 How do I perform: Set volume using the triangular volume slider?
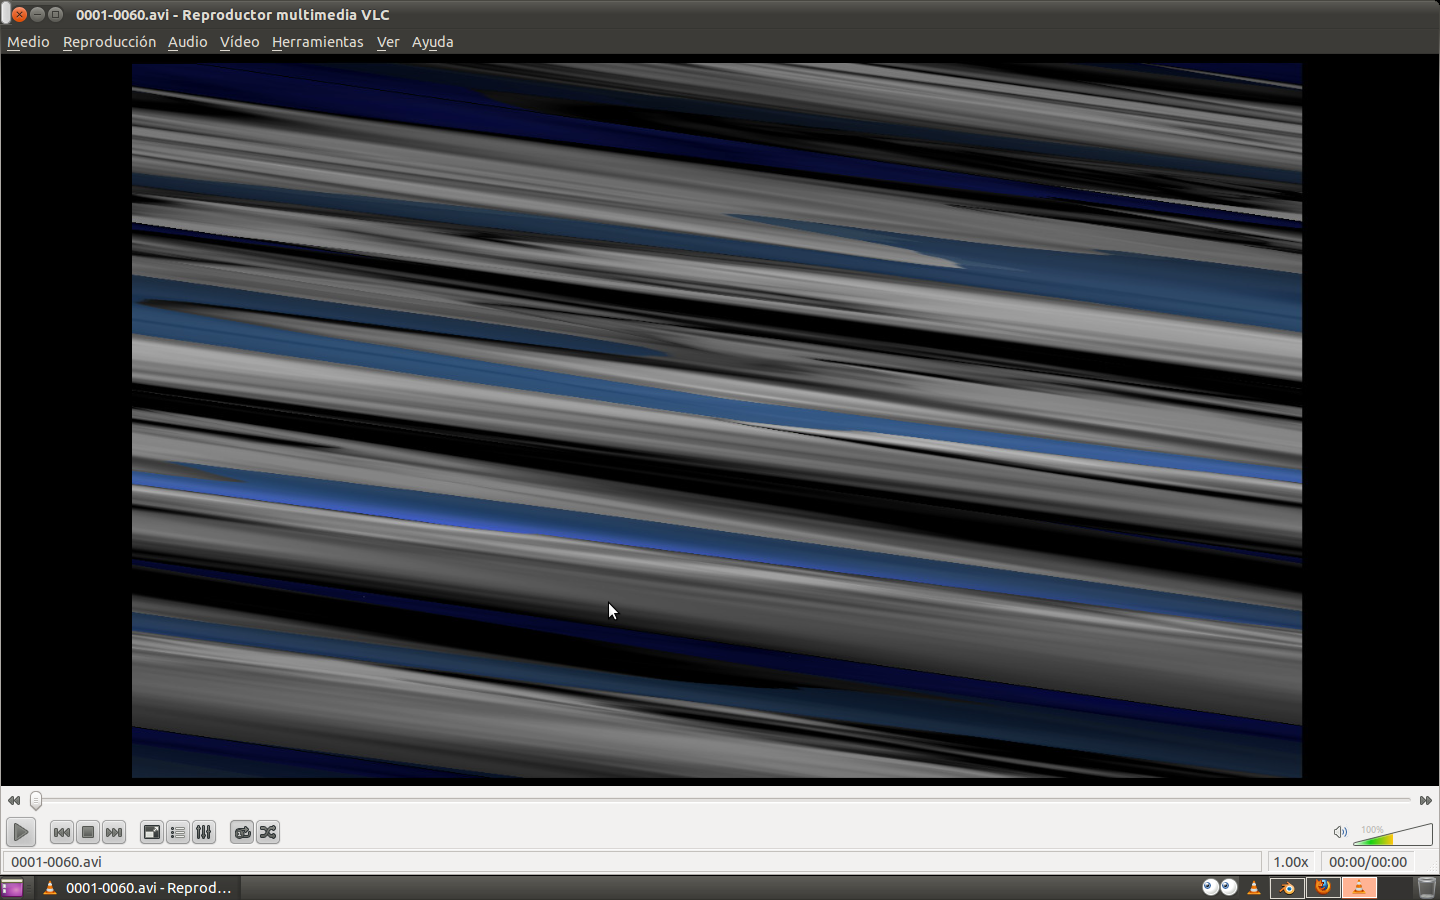tap(1393, 834)
